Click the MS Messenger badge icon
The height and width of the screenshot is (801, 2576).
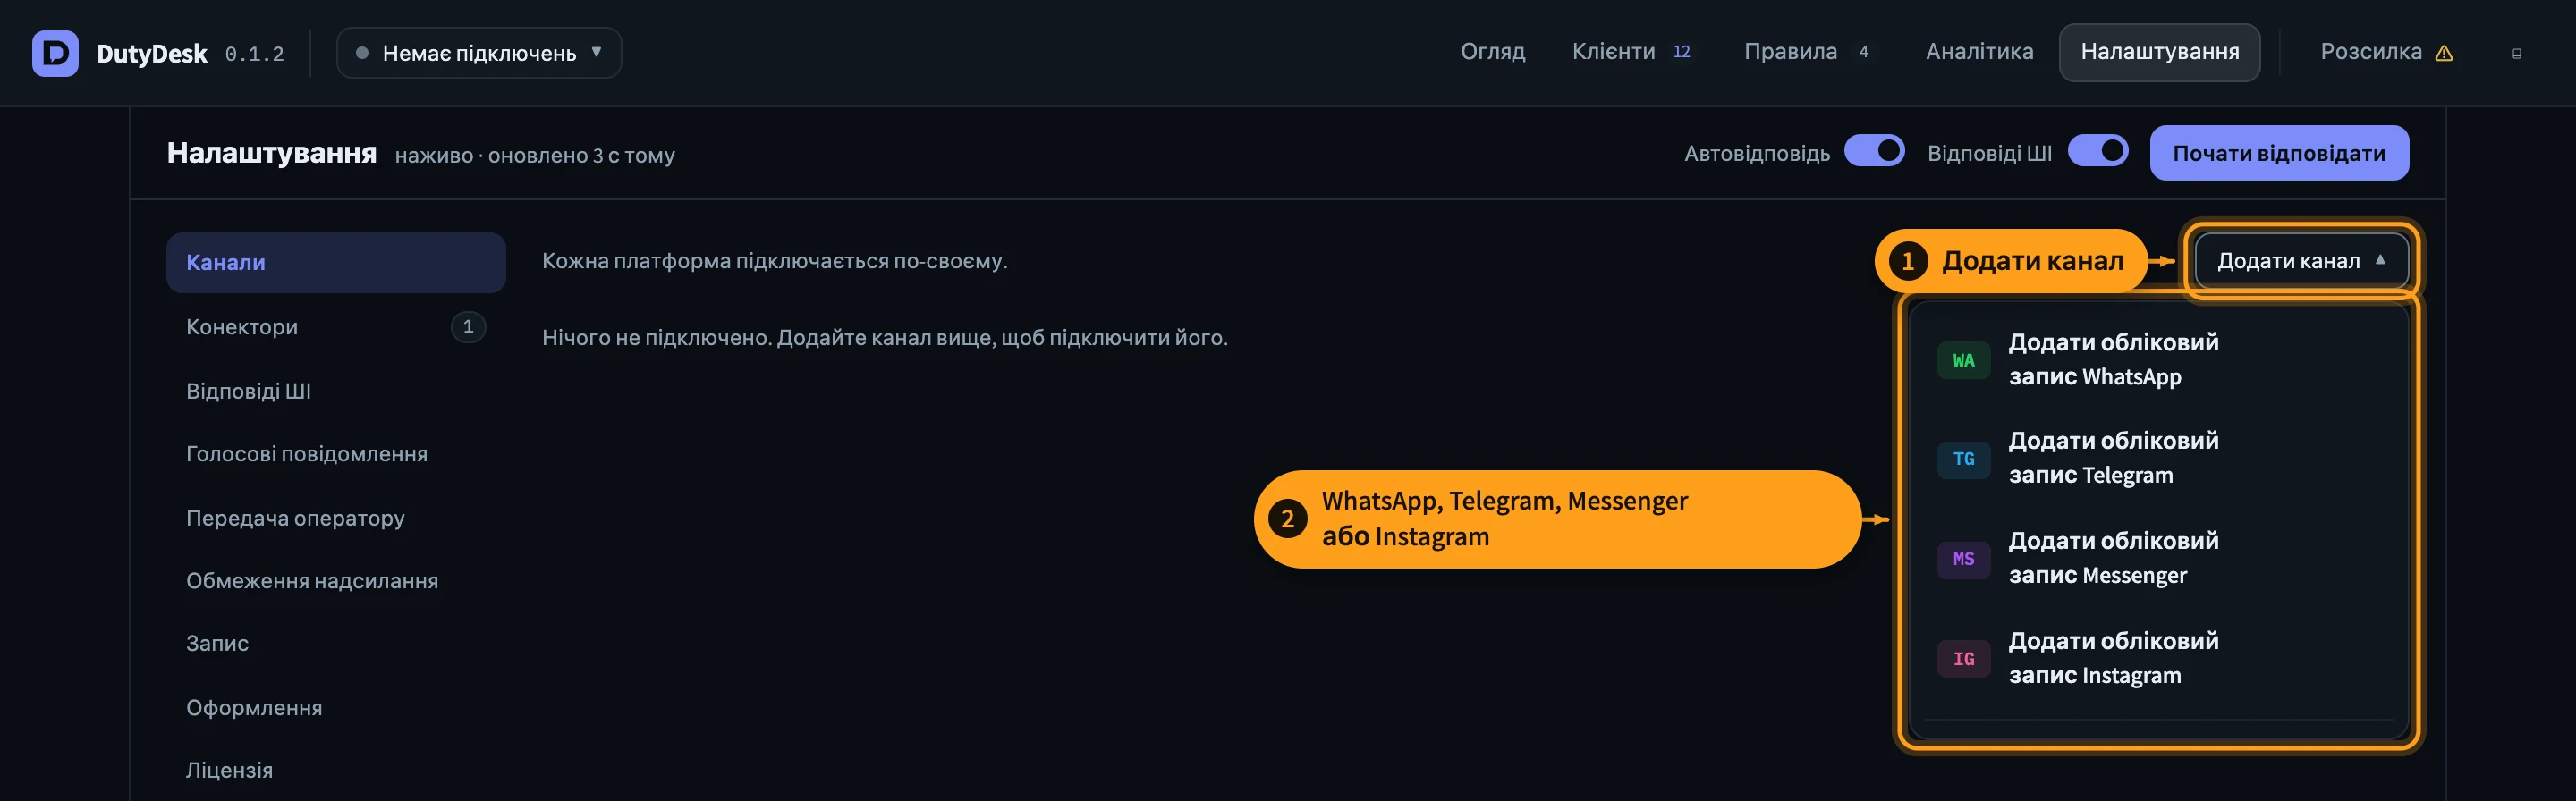pos(1964,559)
